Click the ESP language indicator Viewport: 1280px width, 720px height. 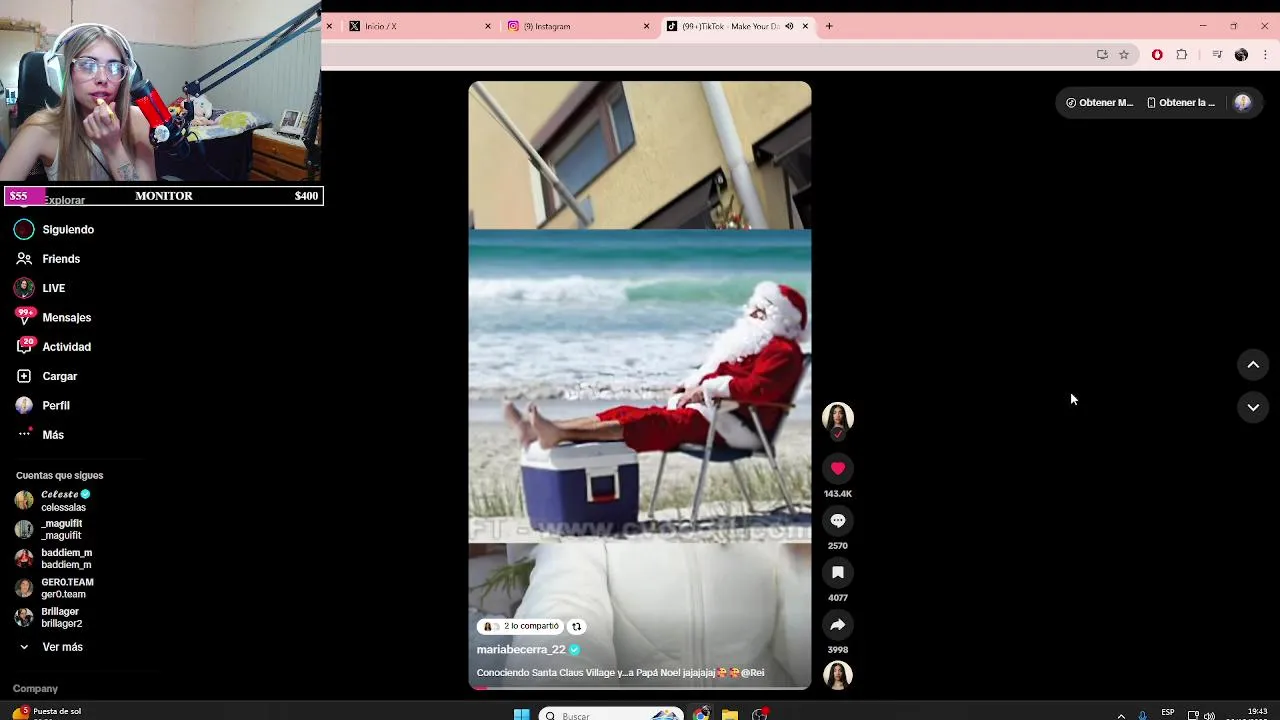[x=1167, y=713]
